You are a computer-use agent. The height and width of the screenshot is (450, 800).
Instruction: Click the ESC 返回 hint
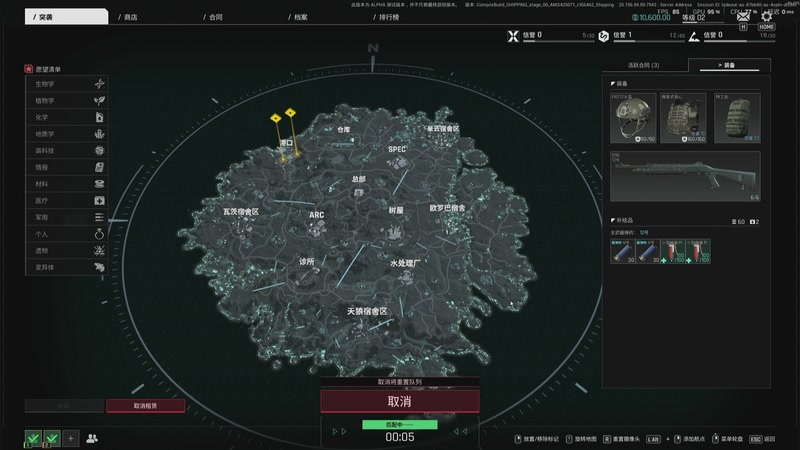763,439
